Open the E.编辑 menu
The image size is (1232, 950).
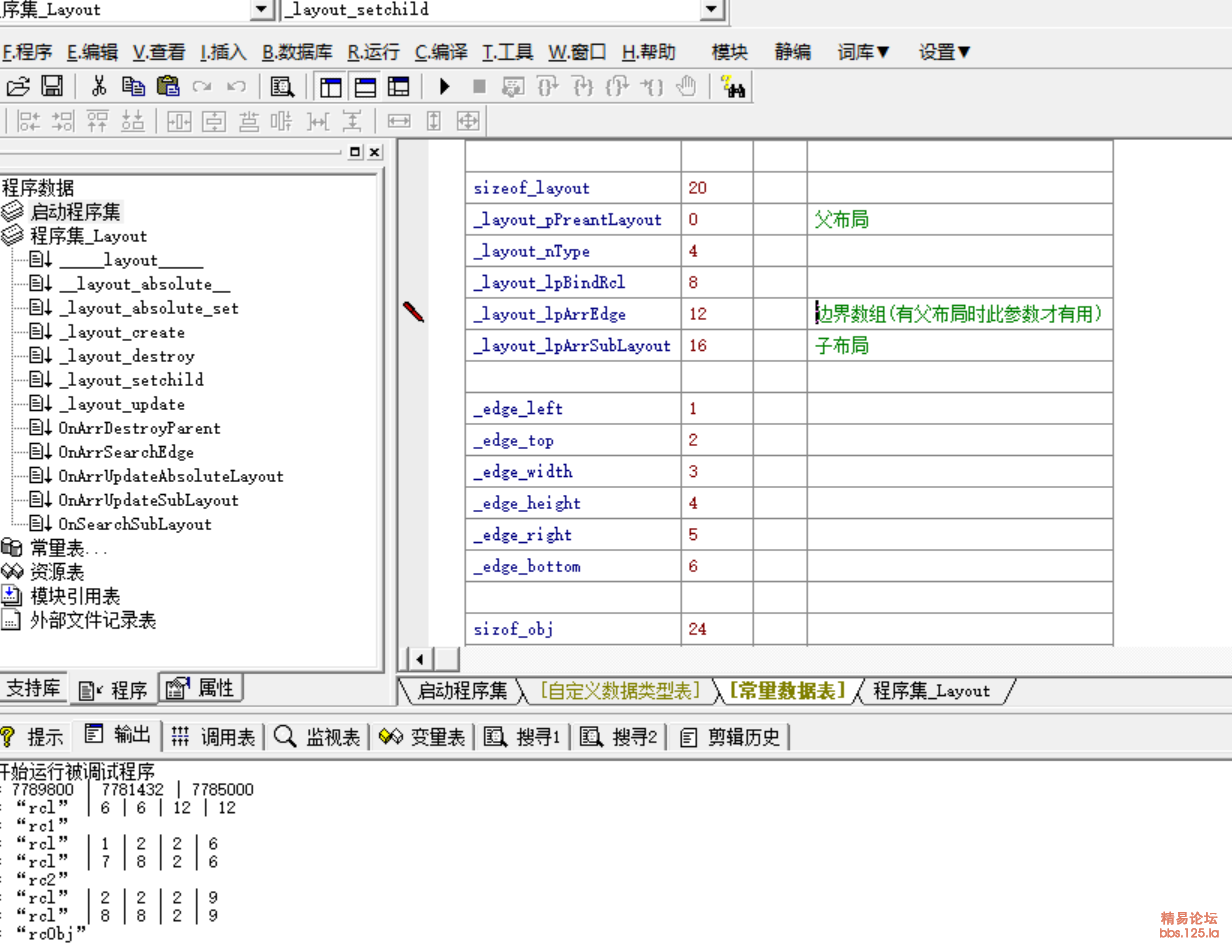click(92, 52)
